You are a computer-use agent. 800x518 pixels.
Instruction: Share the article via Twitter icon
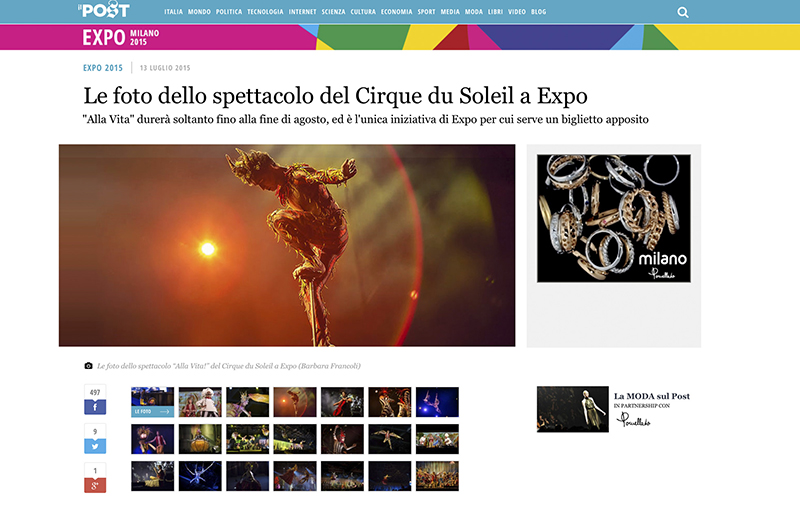pyautogui.click(x=95, y=446)
